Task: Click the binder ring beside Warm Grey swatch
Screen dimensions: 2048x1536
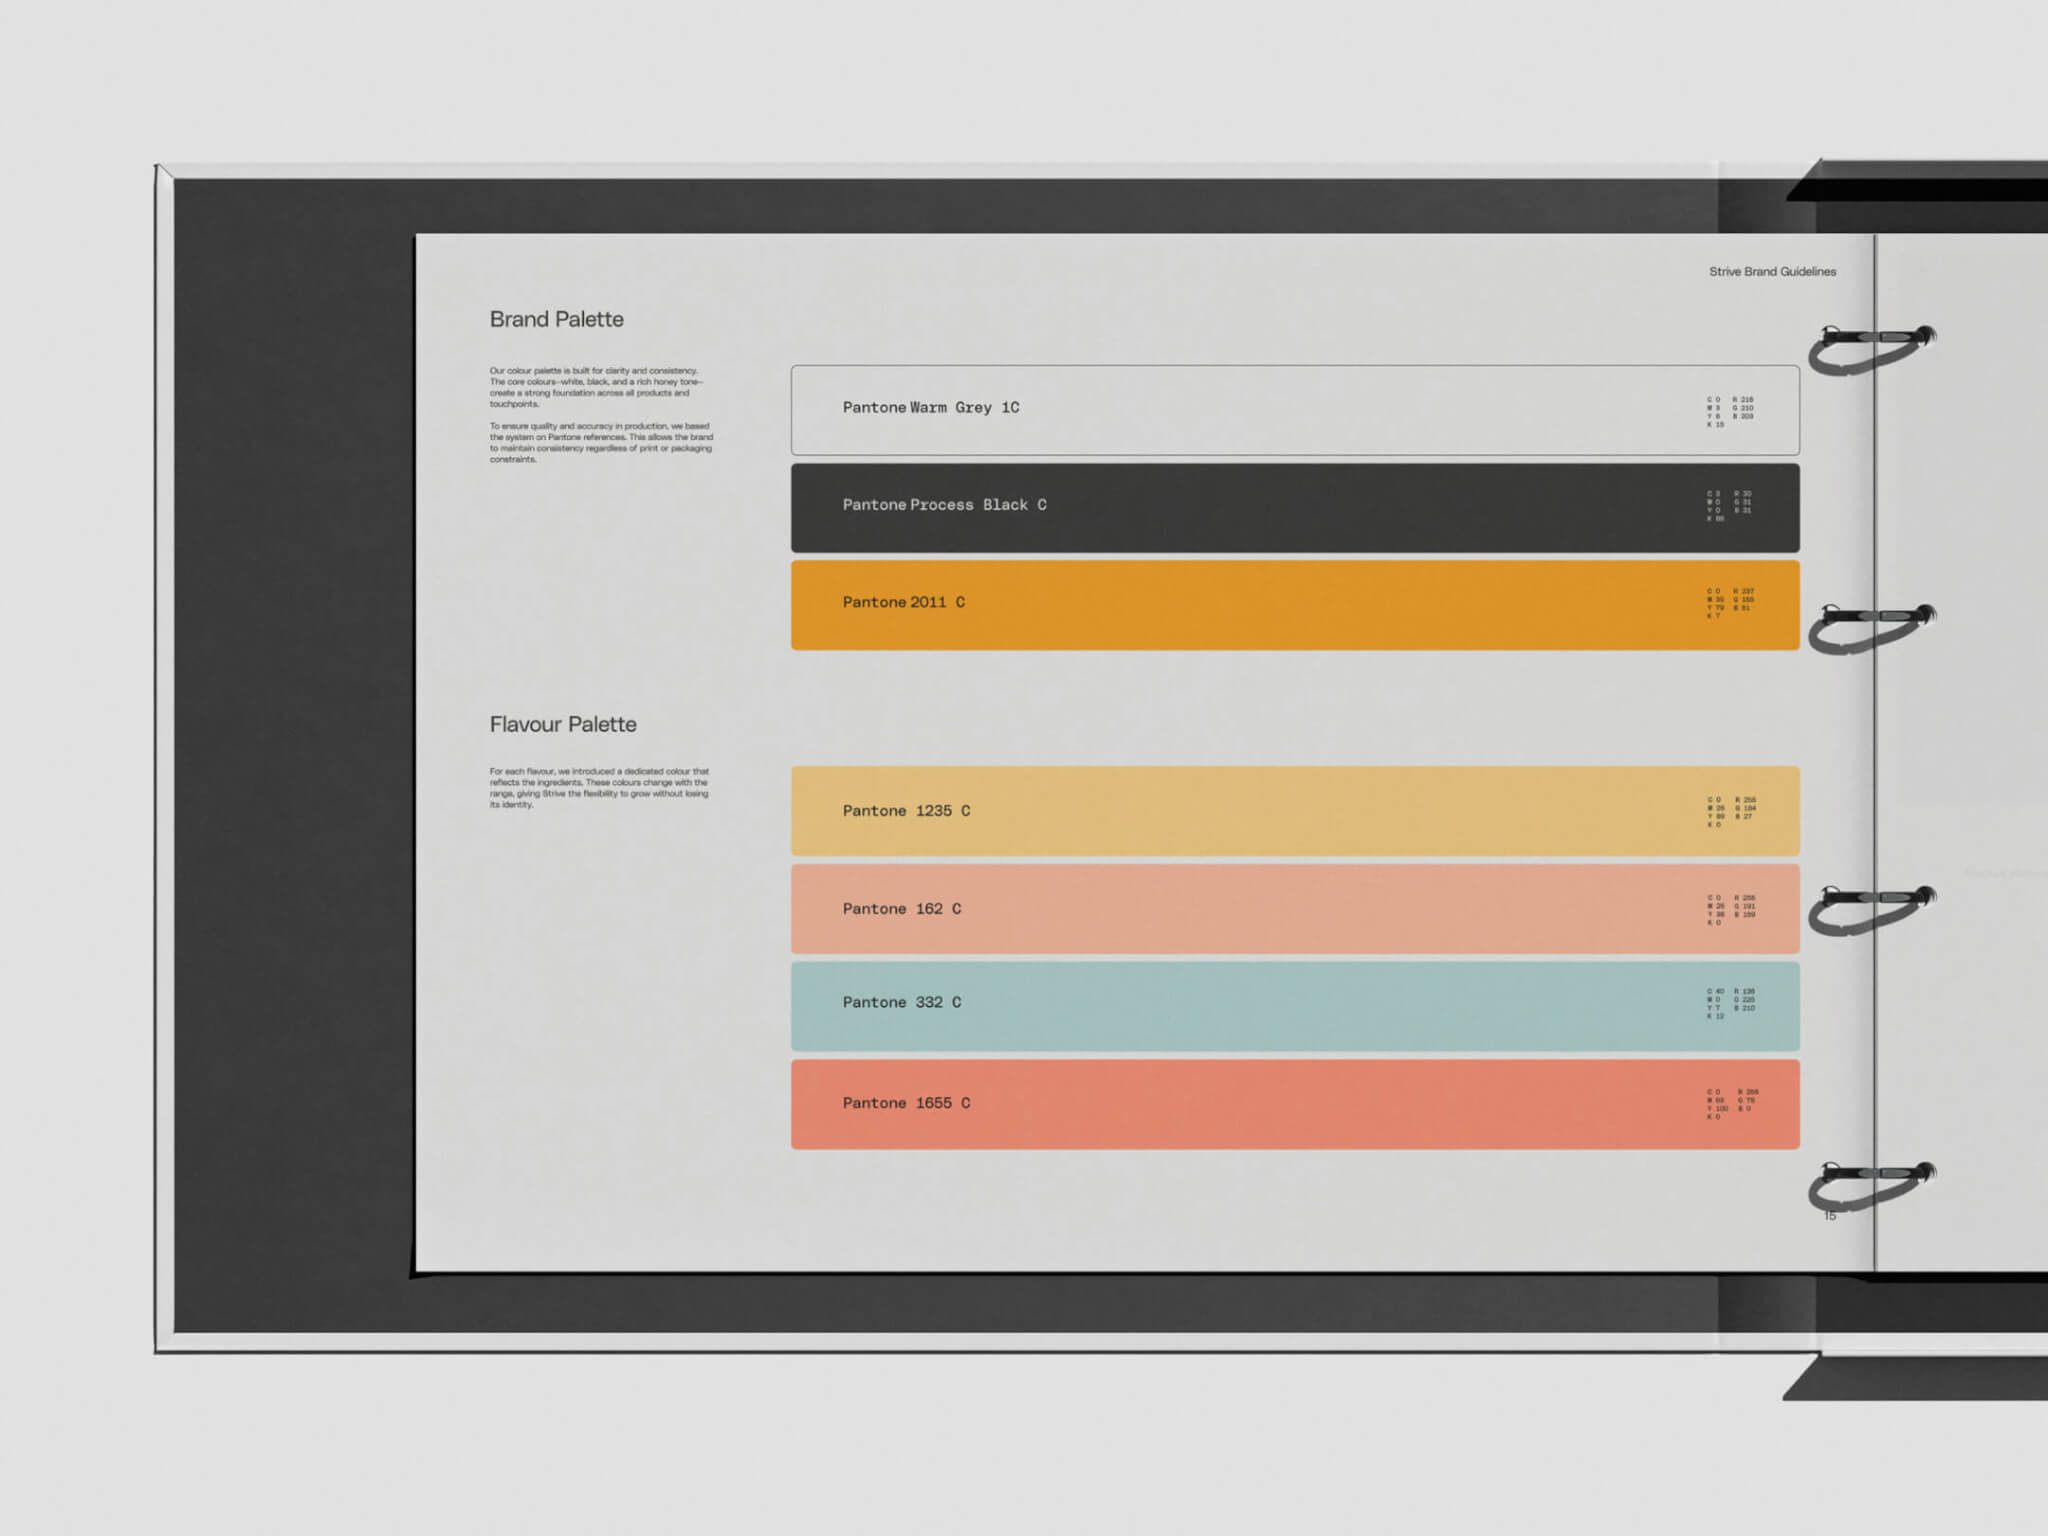Action: (x=1872, y=349)
